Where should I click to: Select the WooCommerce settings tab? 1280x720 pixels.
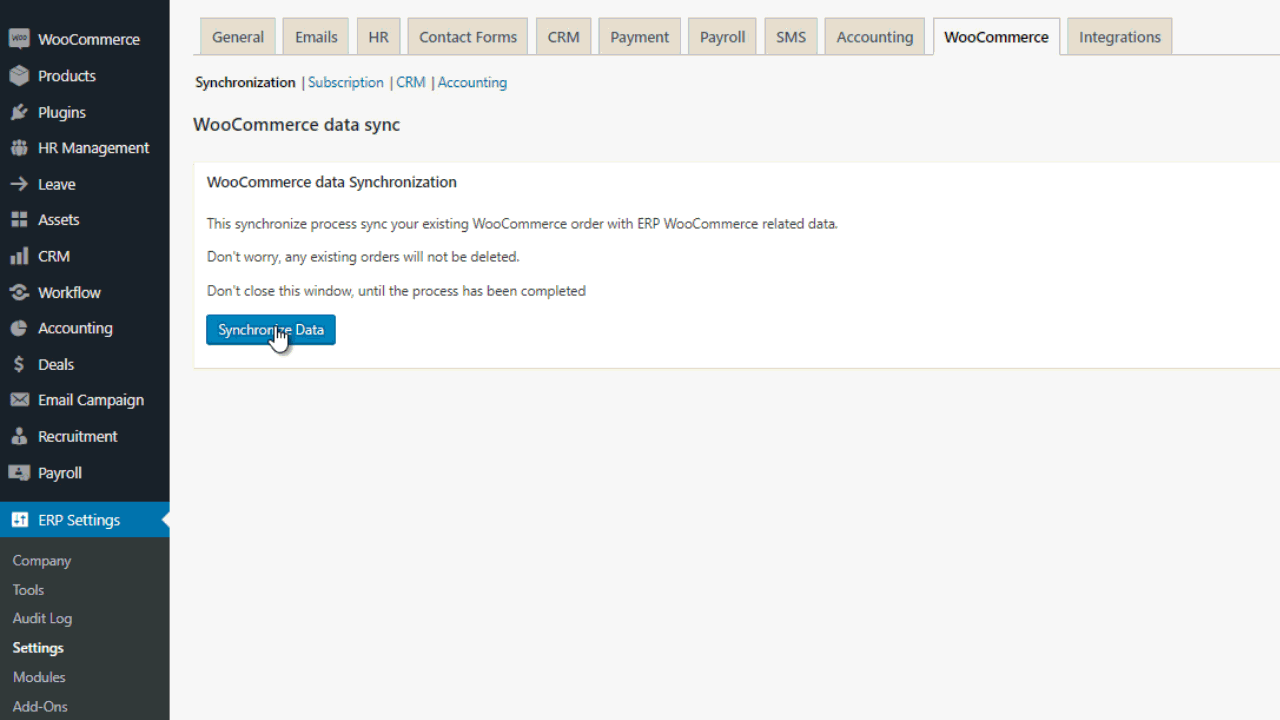click(997, 37)
